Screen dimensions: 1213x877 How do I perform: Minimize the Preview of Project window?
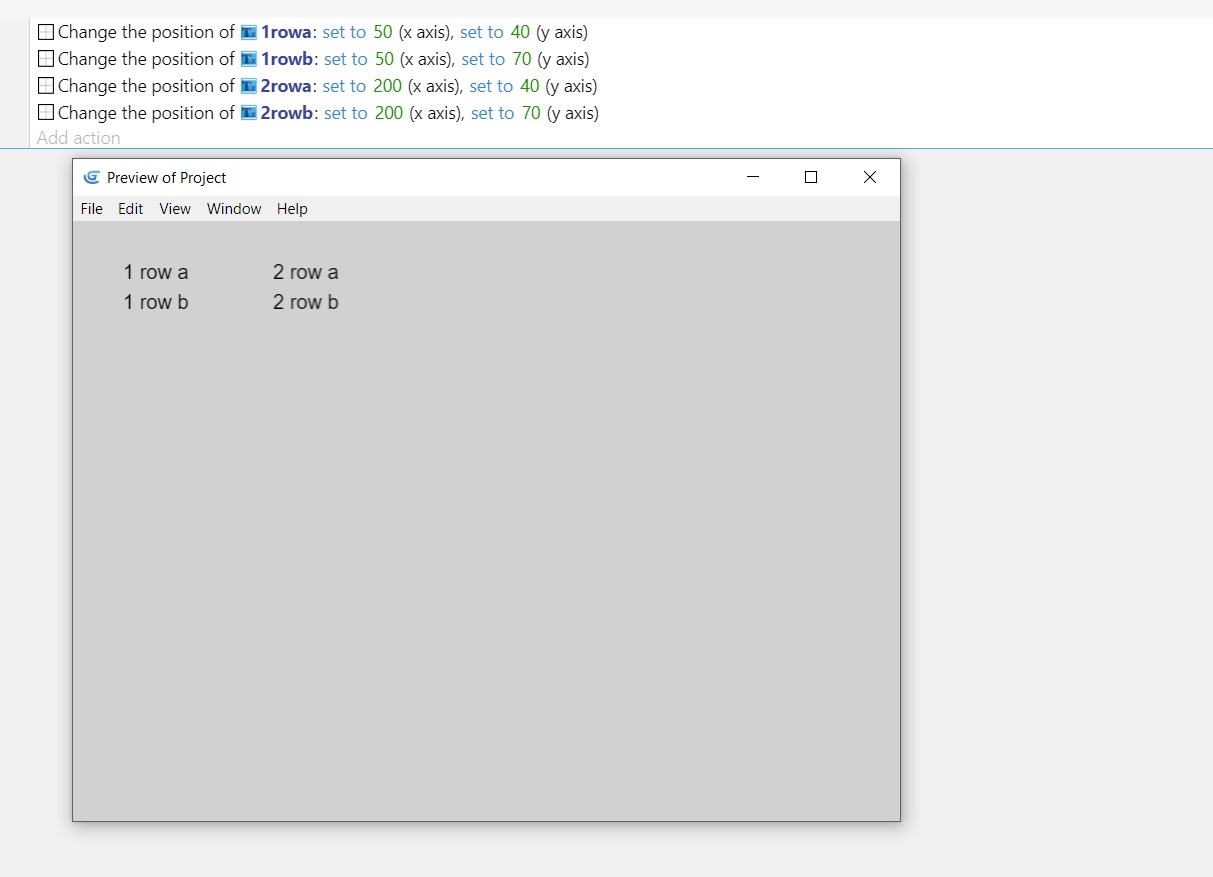(753, 177)
